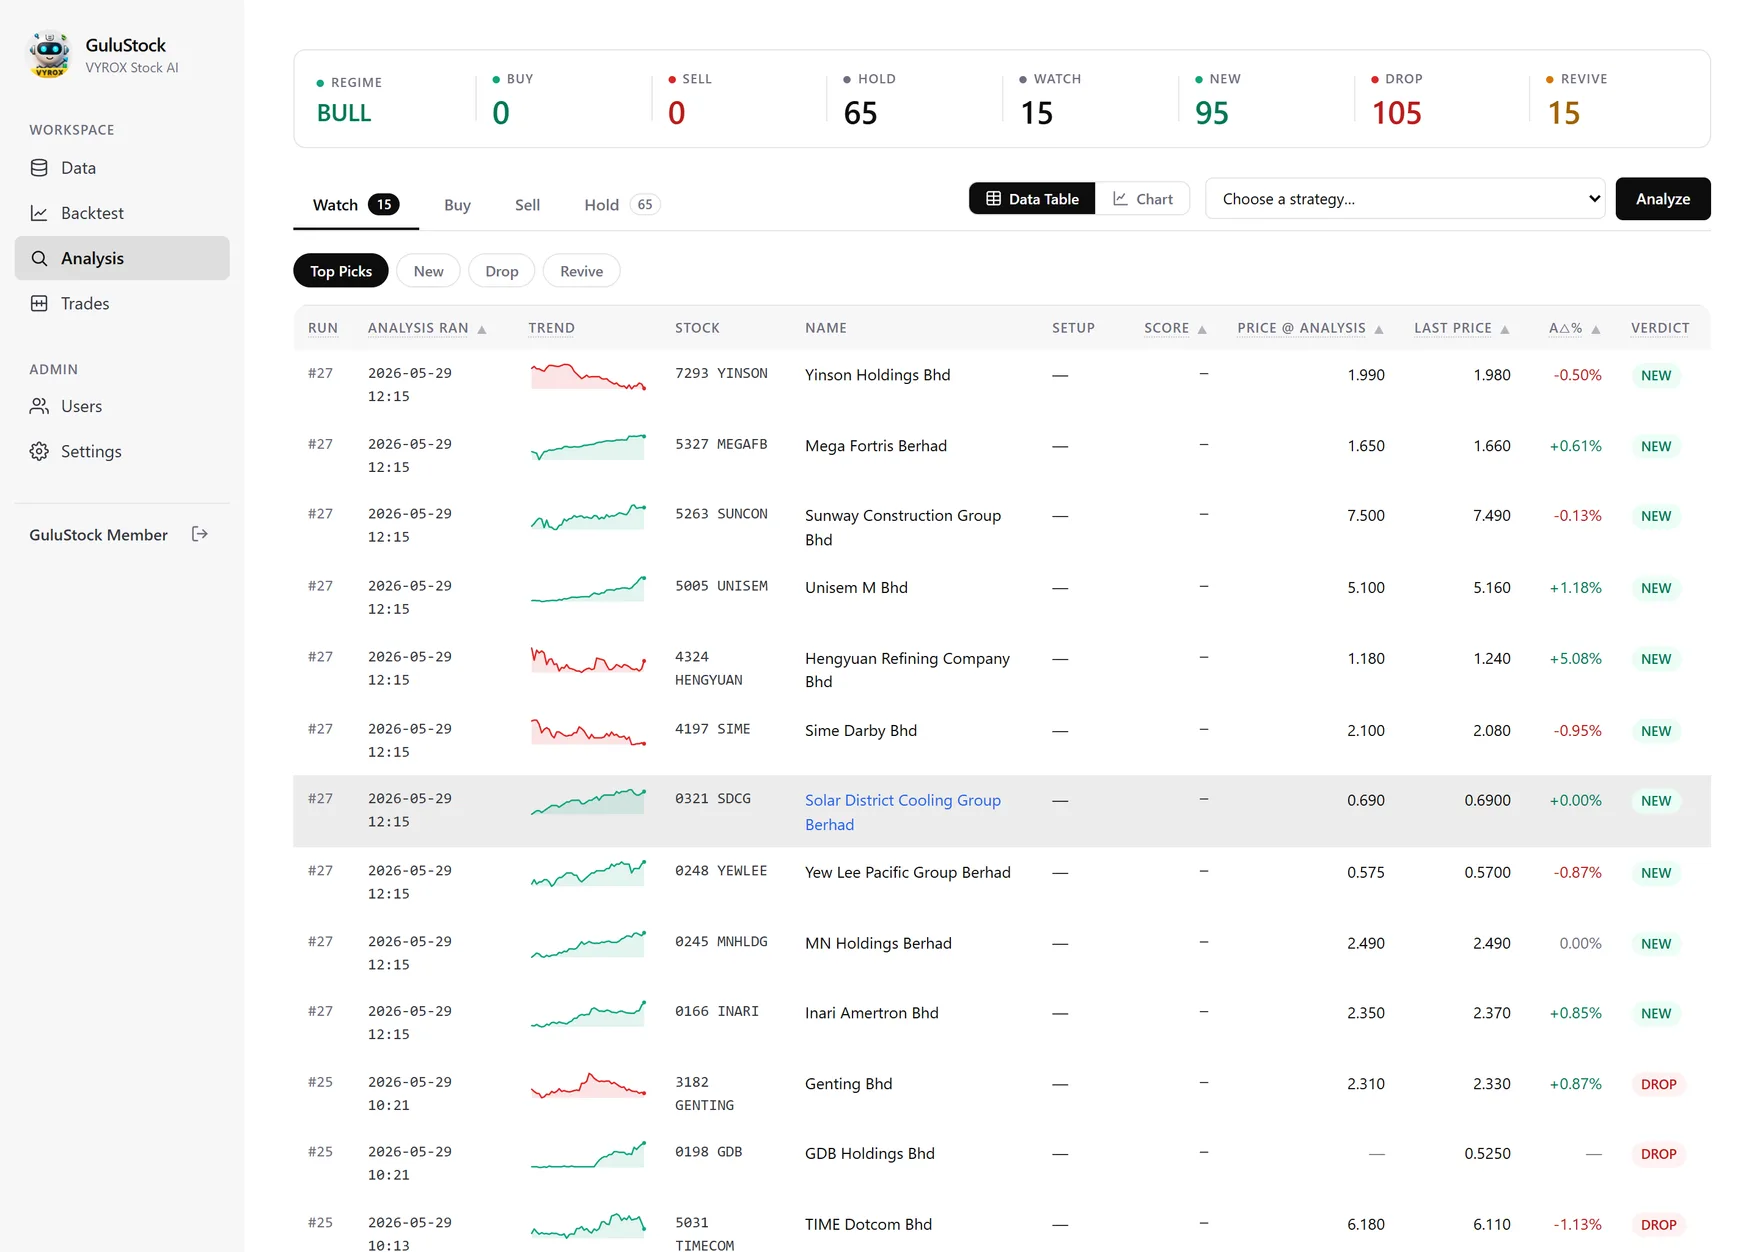Click the Setup column header
This screenshot has width=1760, height=1252.
[1073, 328]
